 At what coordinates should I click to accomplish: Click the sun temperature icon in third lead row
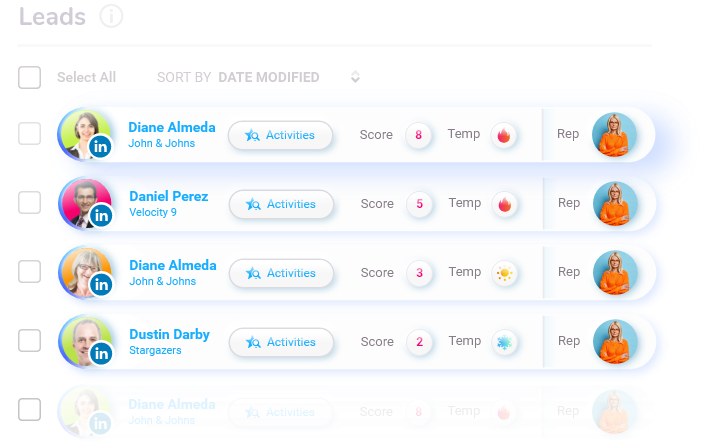(505, 273)
